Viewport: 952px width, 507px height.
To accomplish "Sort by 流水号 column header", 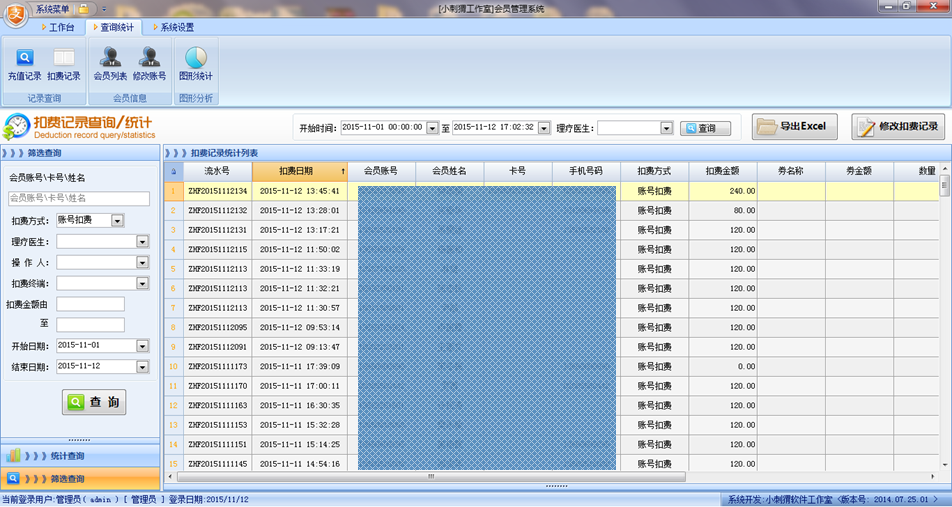I will (x=217, y=171).
